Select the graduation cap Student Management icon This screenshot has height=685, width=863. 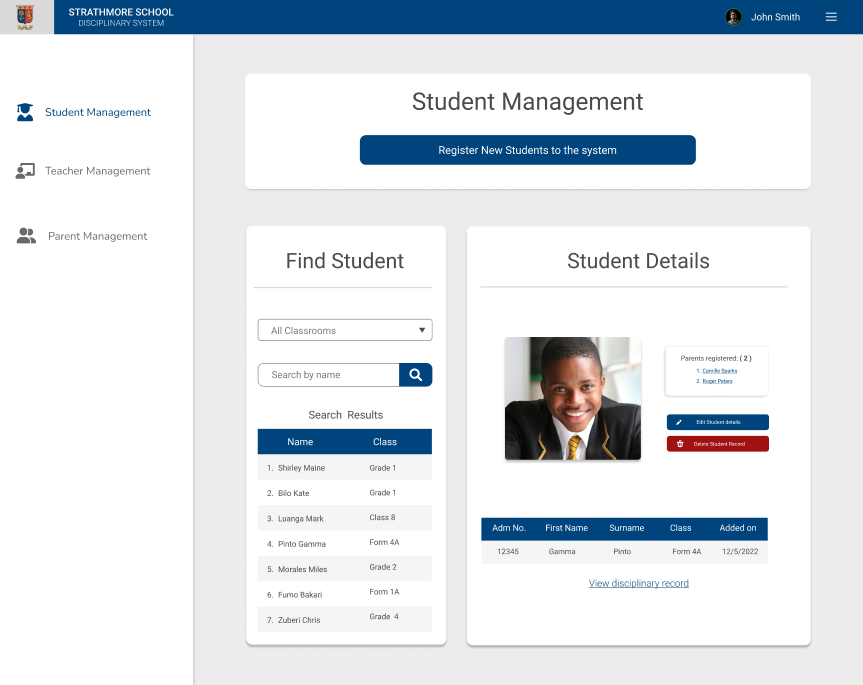25,112
